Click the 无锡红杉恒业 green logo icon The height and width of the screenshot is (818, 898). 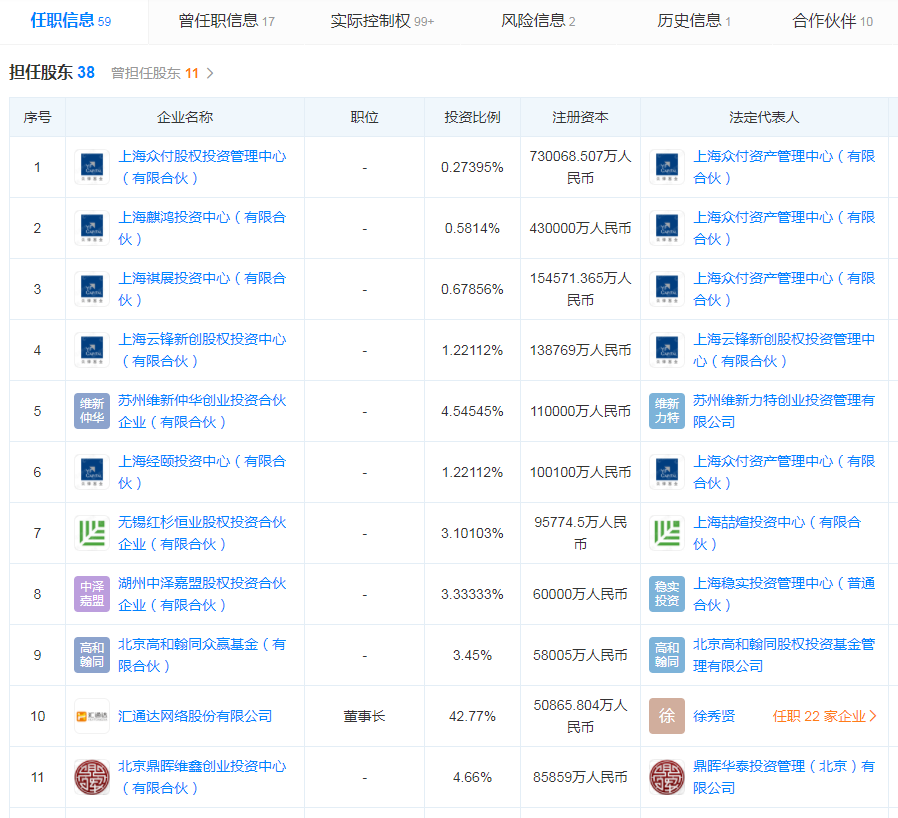point(92,533)
